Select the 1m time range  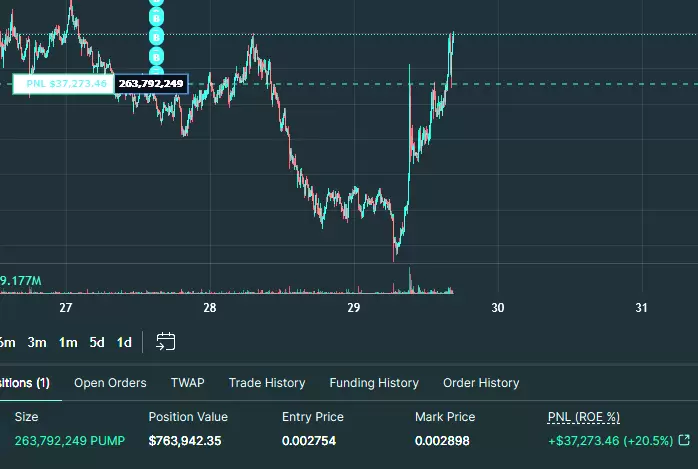[x=68, y=342]
